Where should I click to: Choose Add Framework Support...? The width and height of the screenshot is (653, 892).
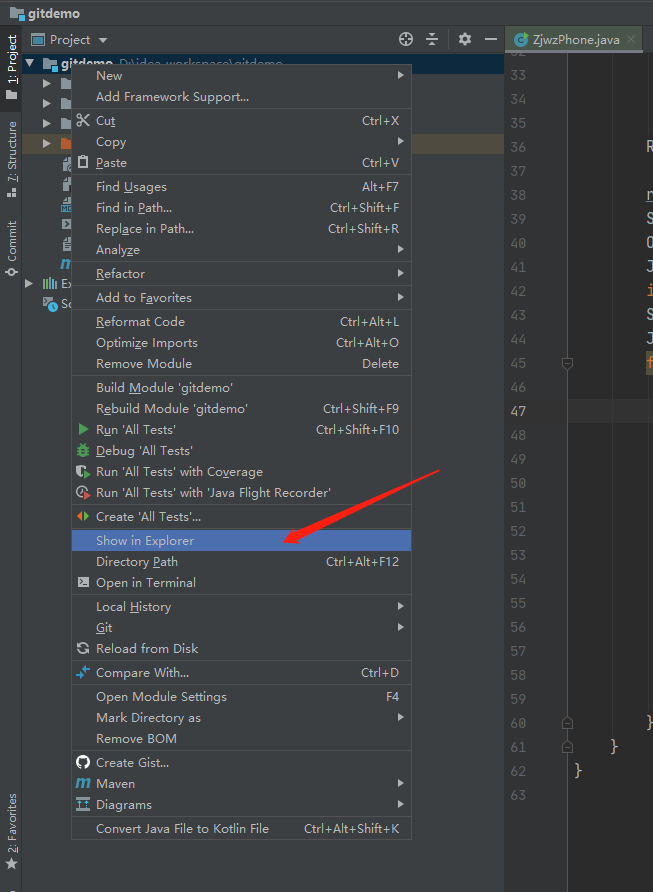click(x=241, y=97)
